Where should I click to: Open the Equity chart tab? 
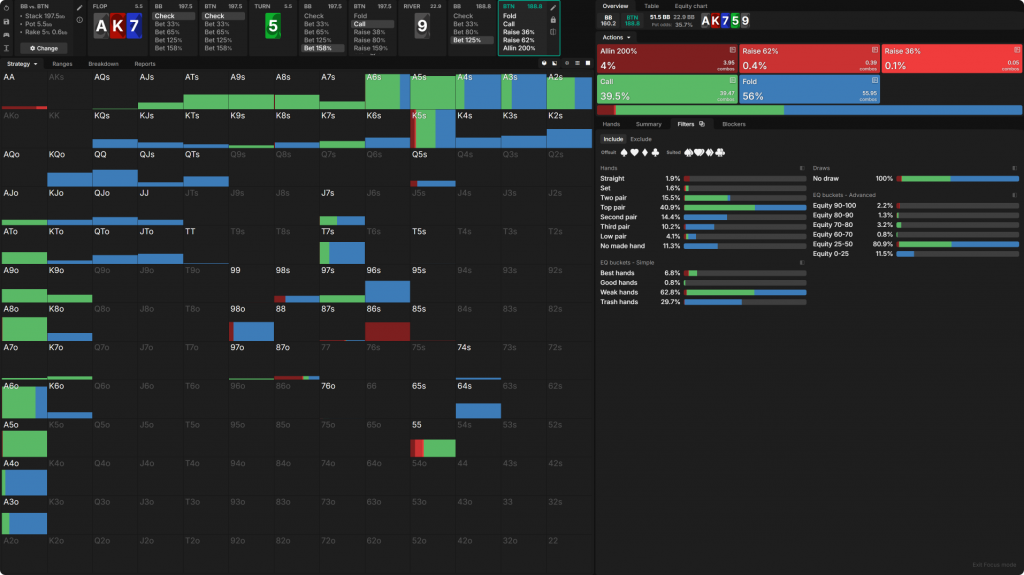point(690,6)
